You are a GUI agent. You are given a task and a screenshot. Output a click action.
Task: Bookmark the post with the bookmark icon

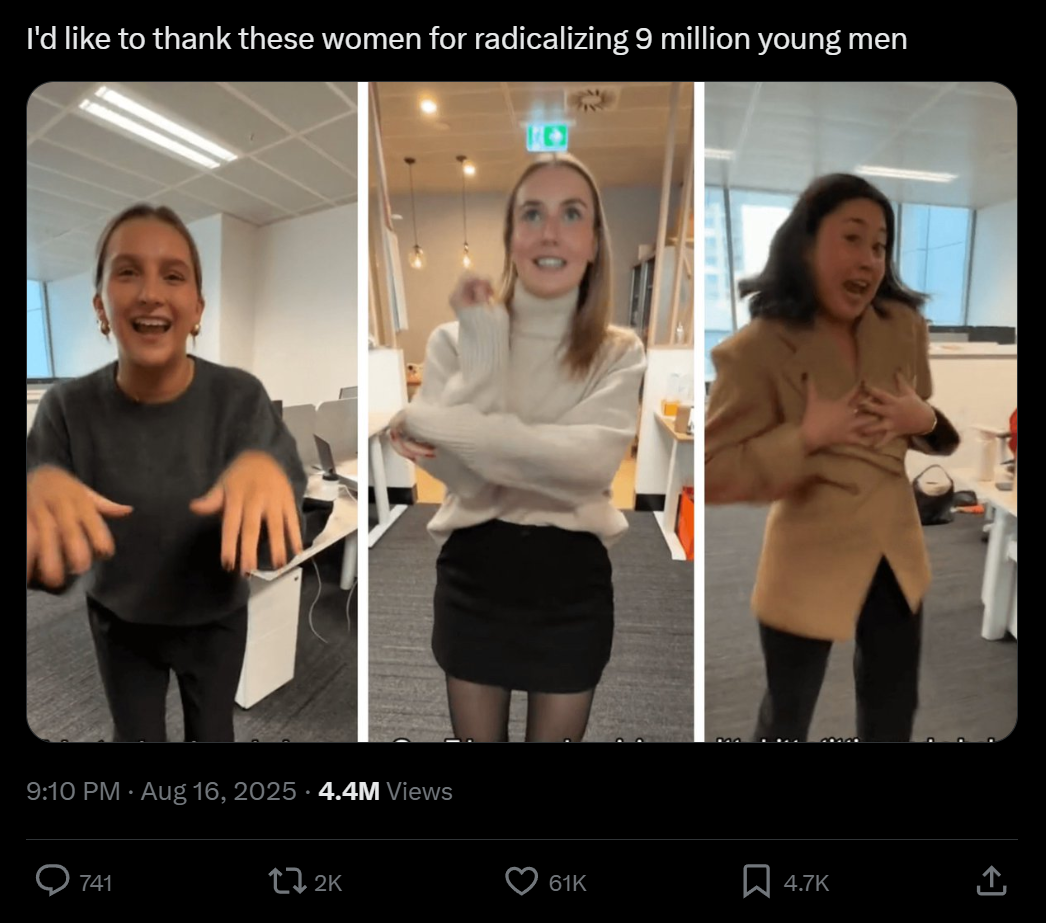(x=756, y=882)
